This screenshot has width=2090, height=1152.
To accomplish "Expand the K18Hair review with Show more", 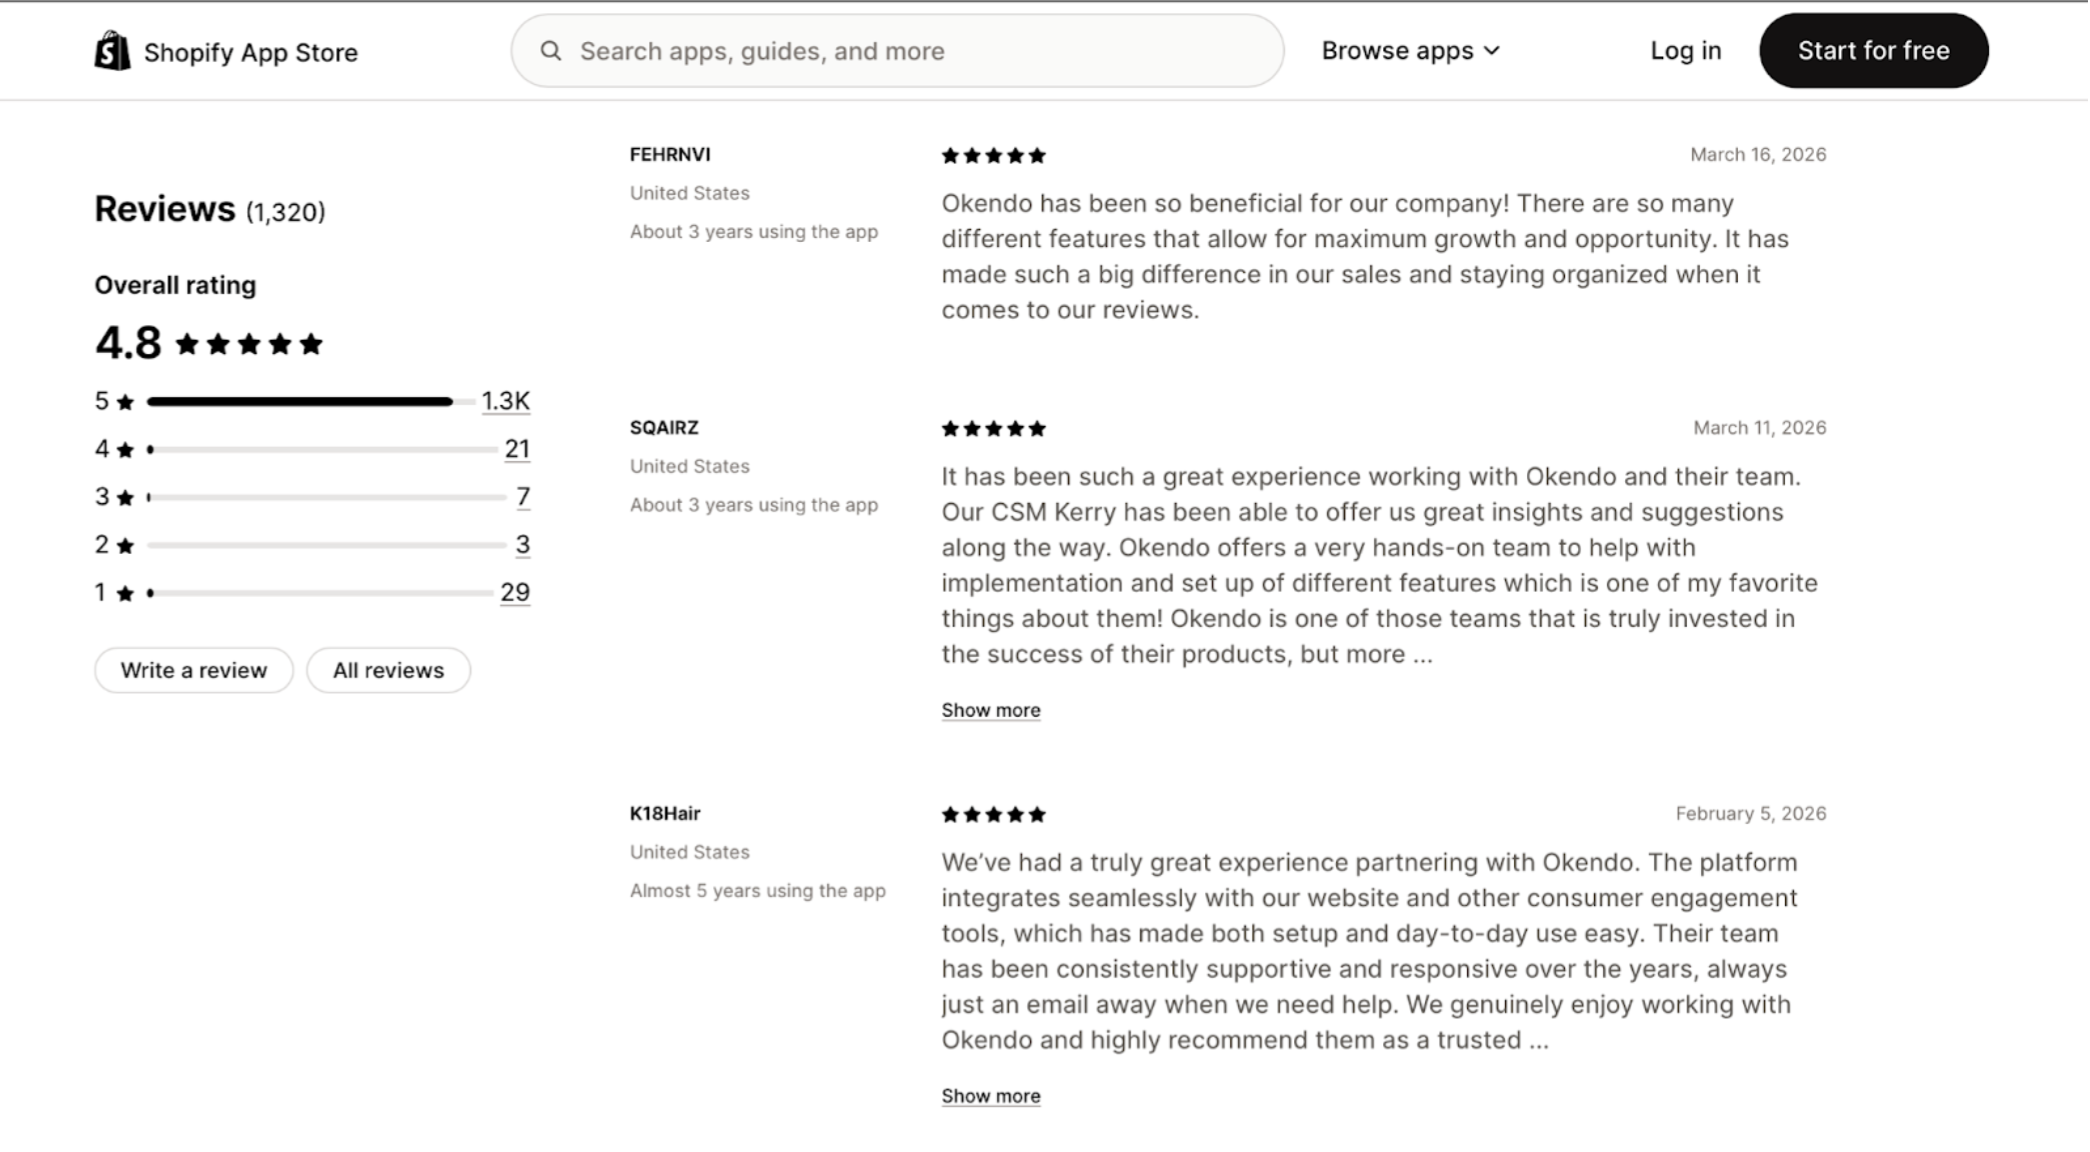I will 990,1096.
